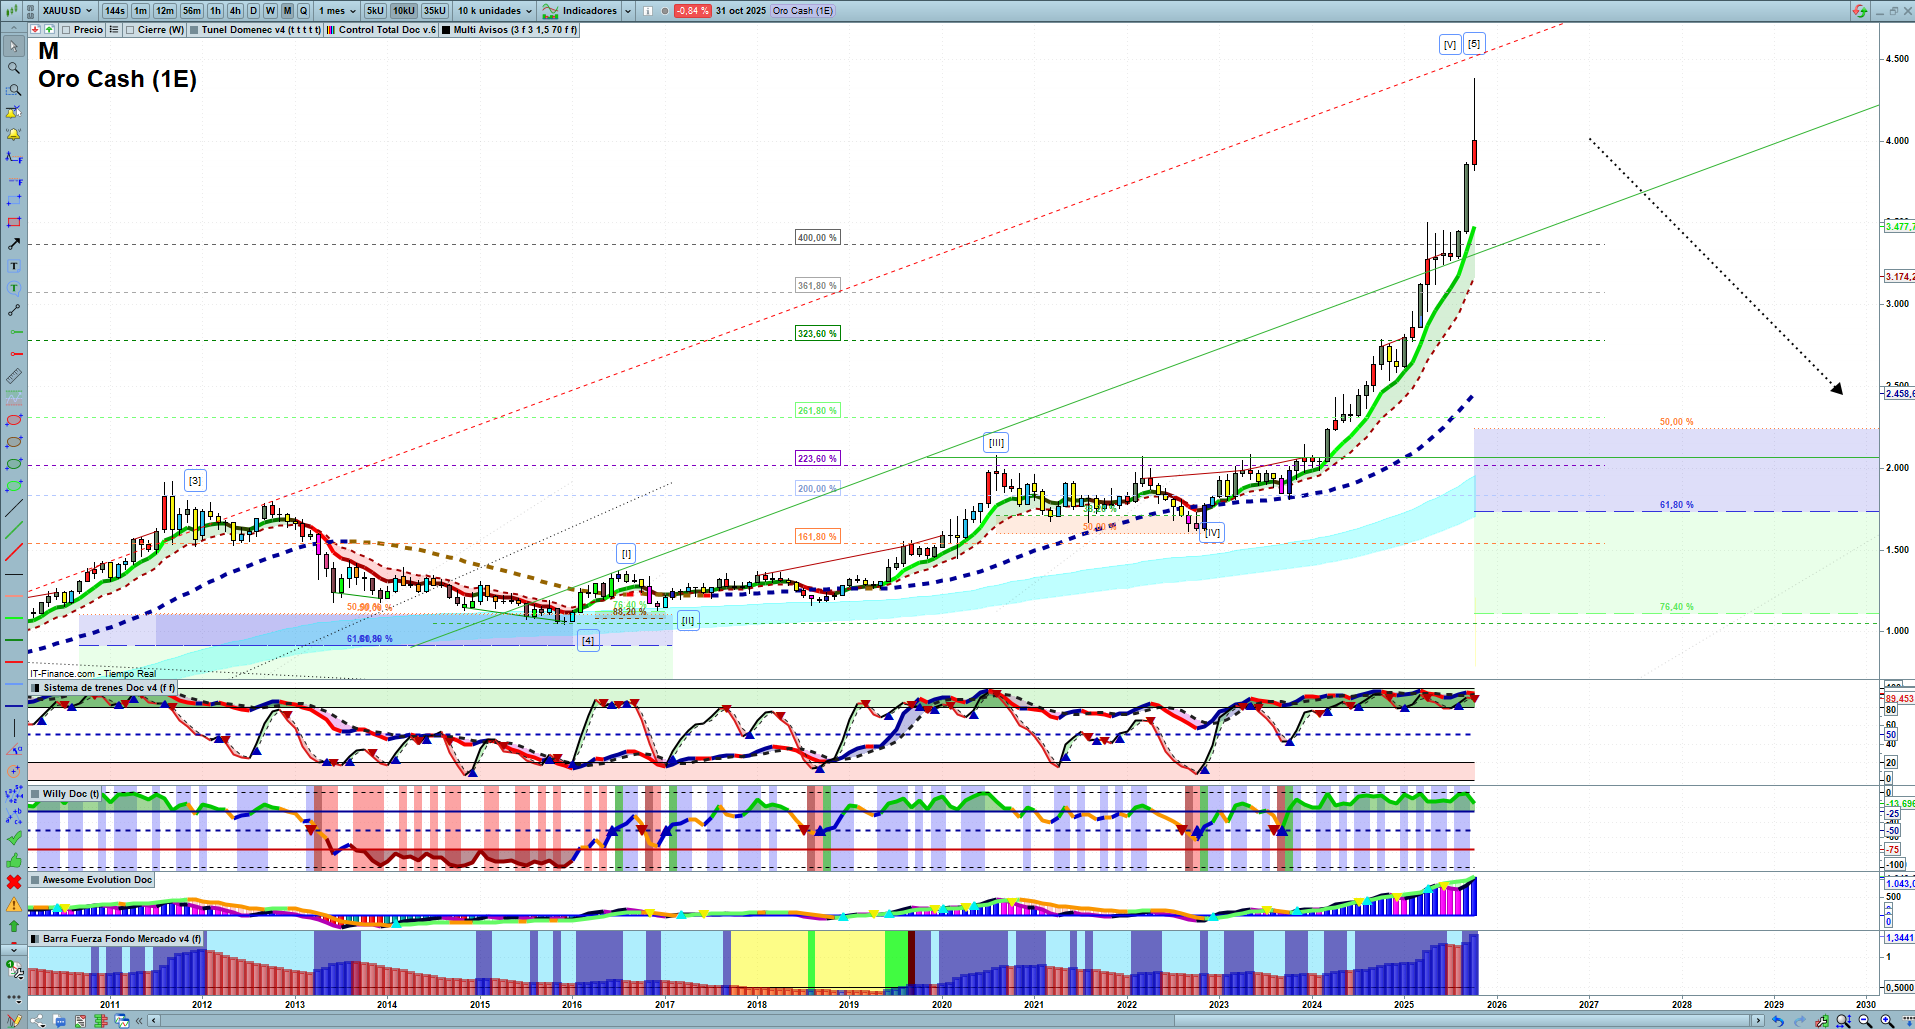The image size is (1915, 1029).
Task: Open the '1 mes' timeframe dropdown
Action: point(337,11)
